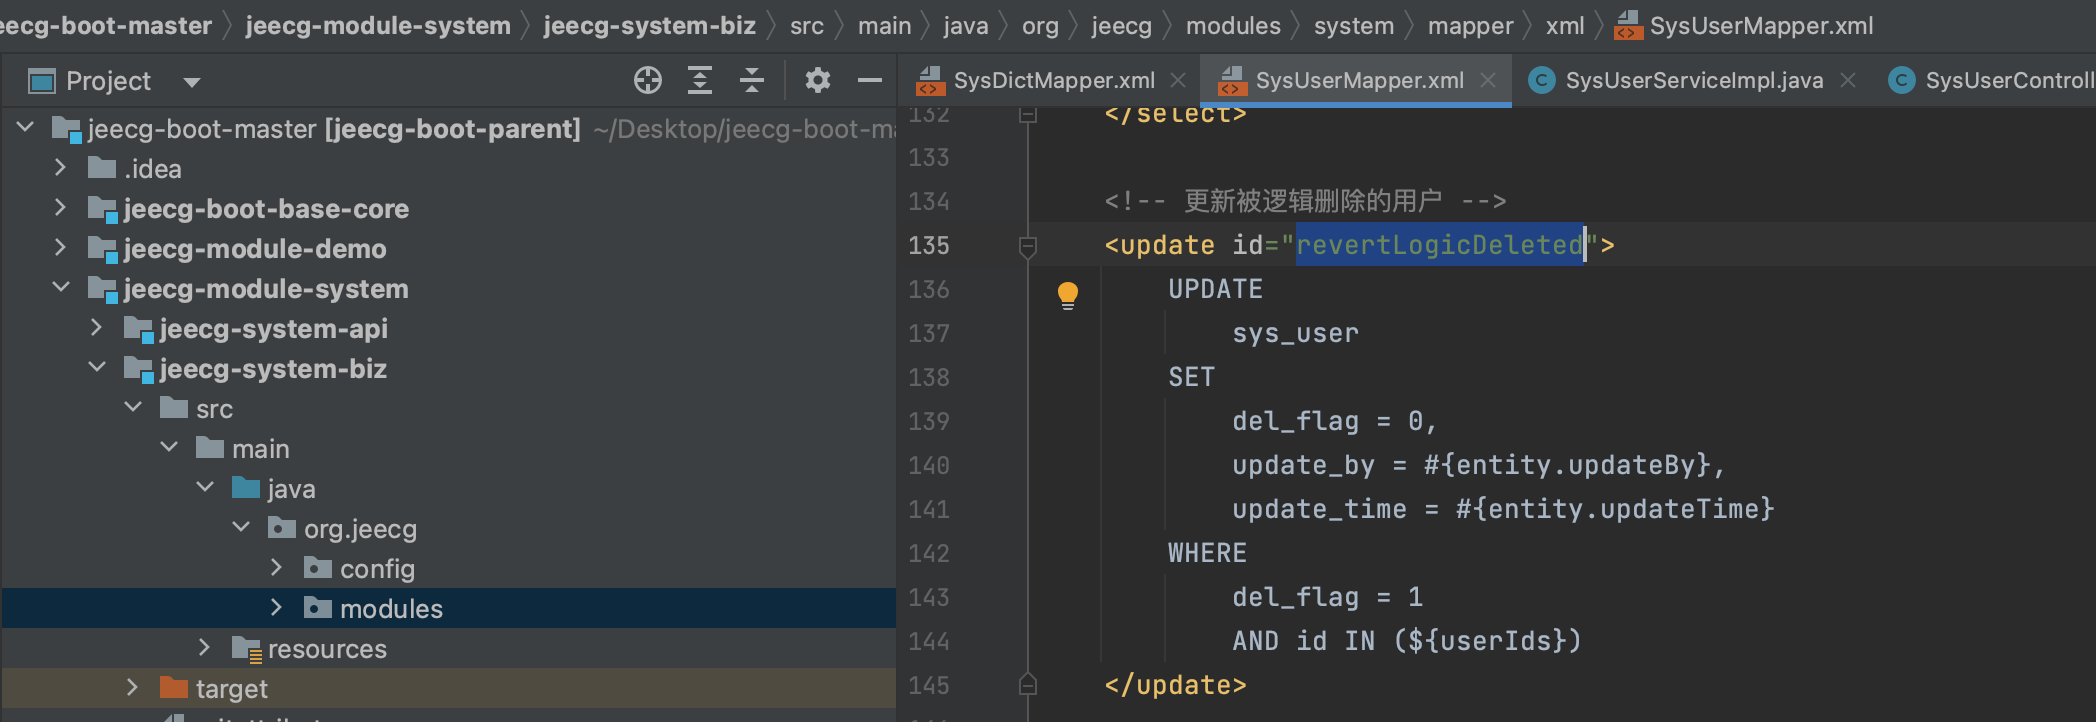Expand the config package chevron
This screenshot has height=722, width=2096.
pyautogui.click(x=277, y=567)
